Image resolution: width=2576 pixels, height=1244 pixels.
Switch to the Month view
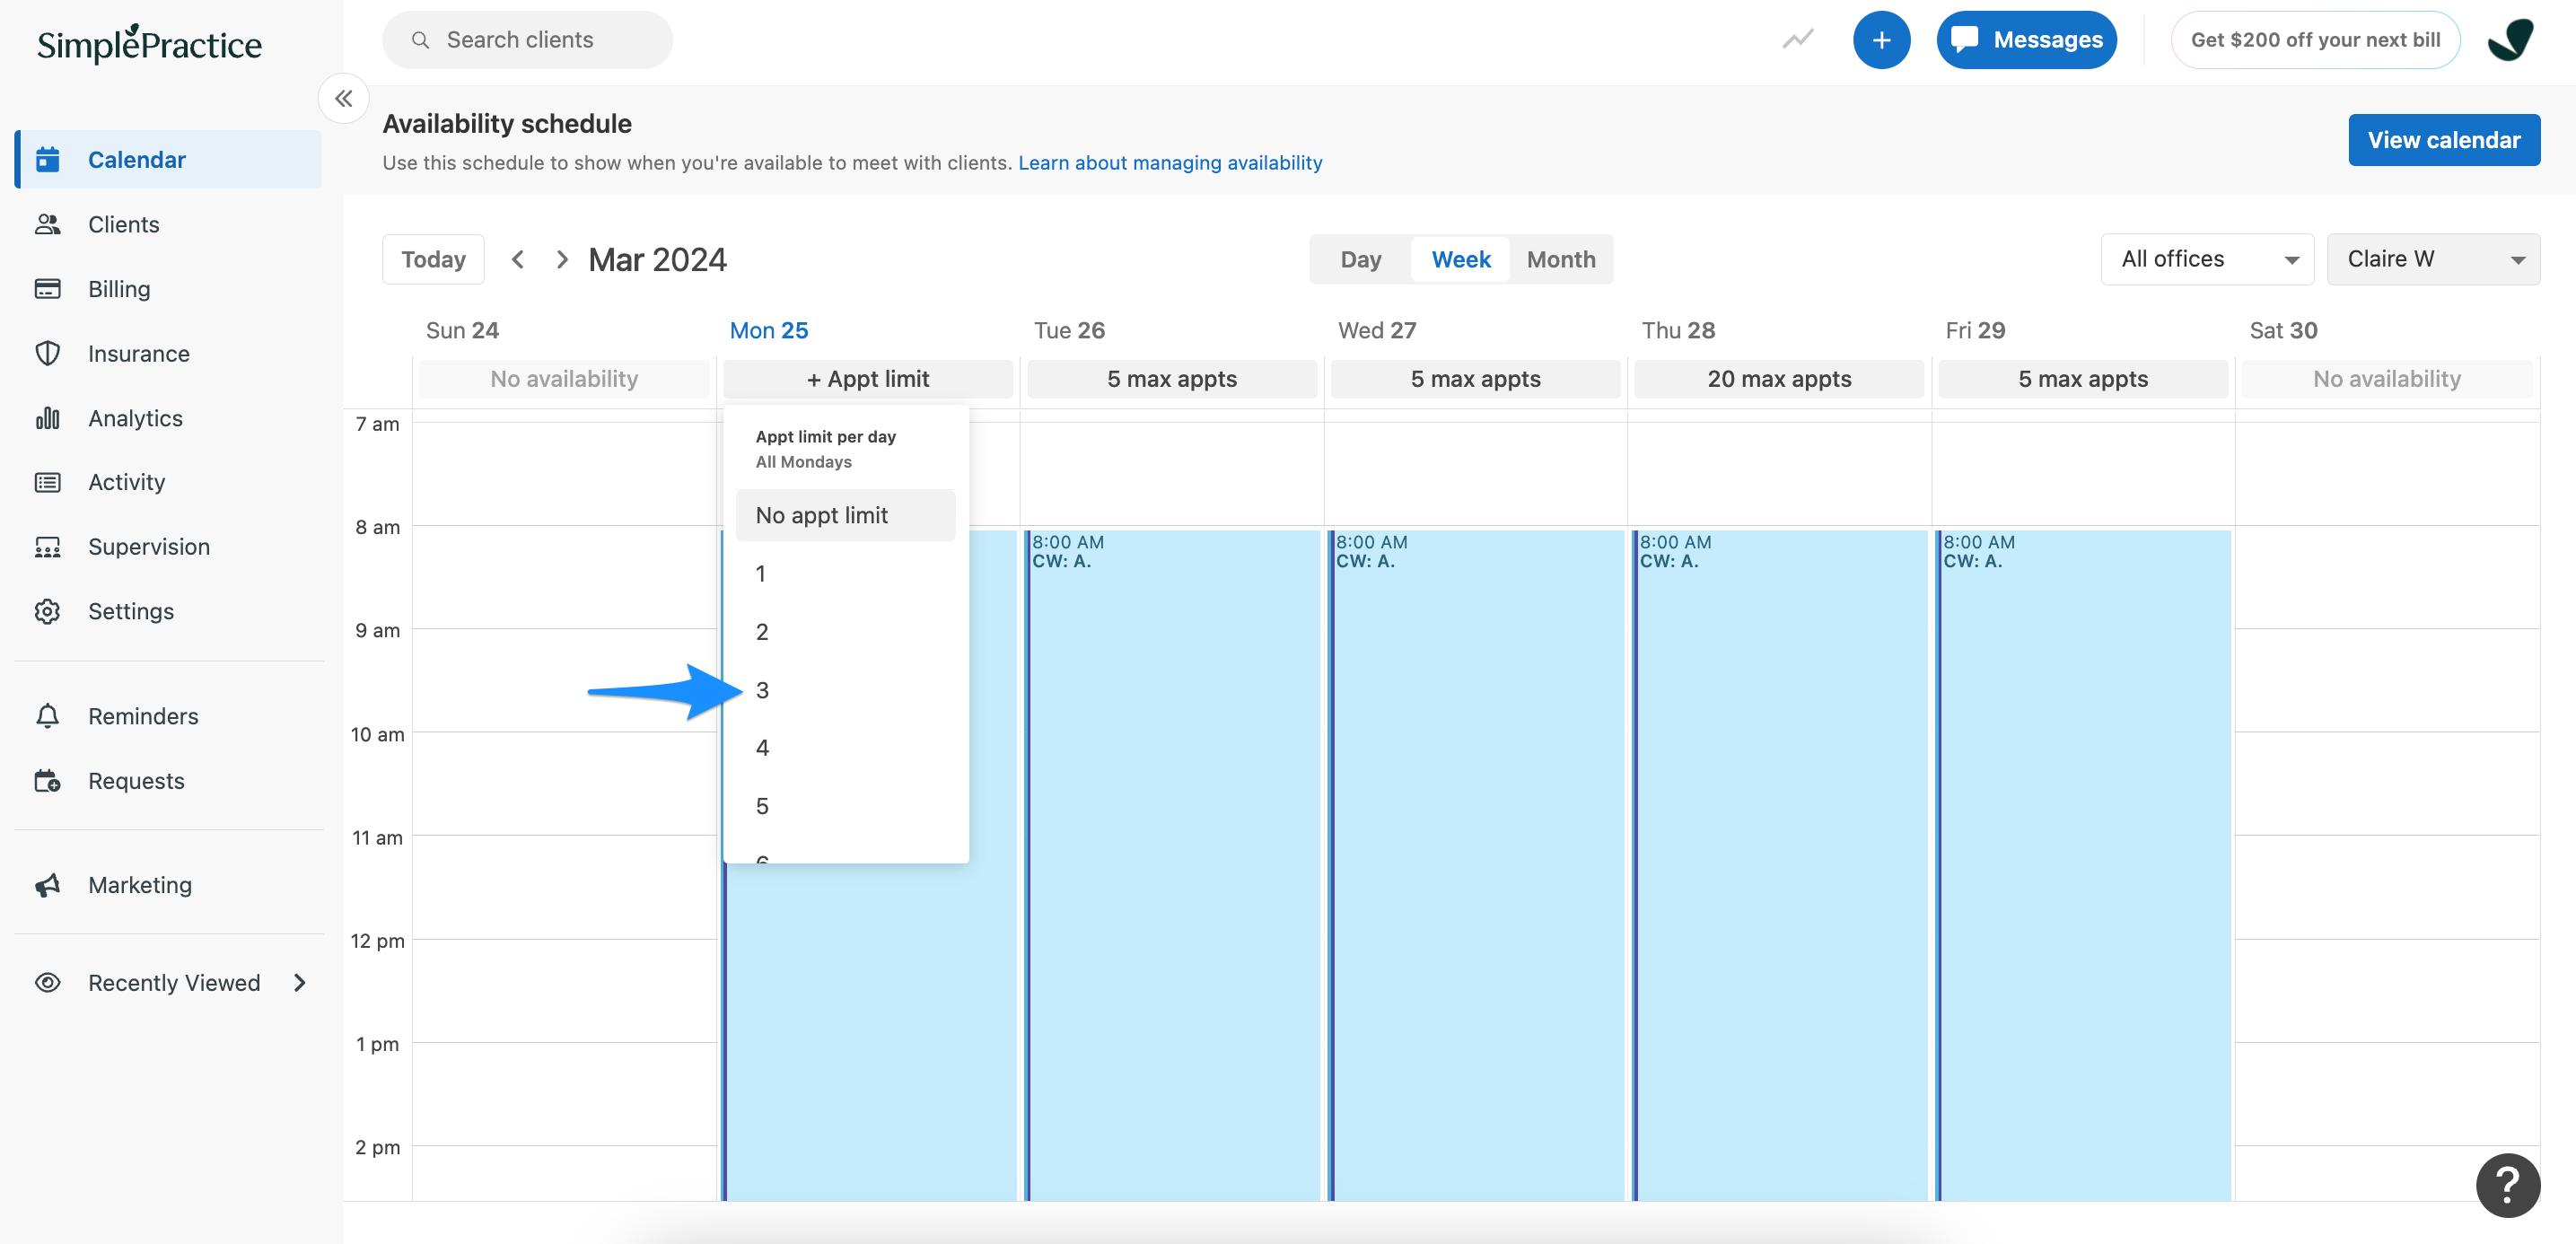pyautogui.click(x=1561, y=259)
